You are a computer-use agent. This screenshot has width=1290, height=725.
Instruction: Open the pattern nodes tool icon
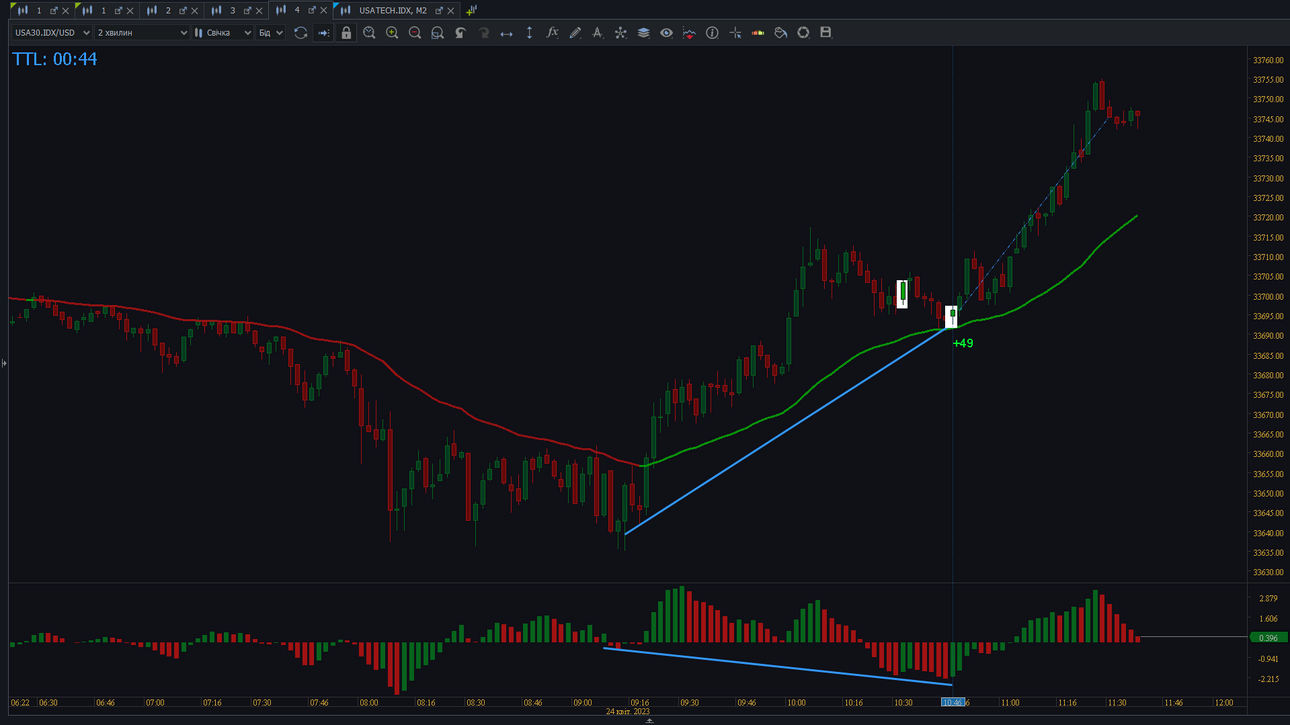click(620, 33)
